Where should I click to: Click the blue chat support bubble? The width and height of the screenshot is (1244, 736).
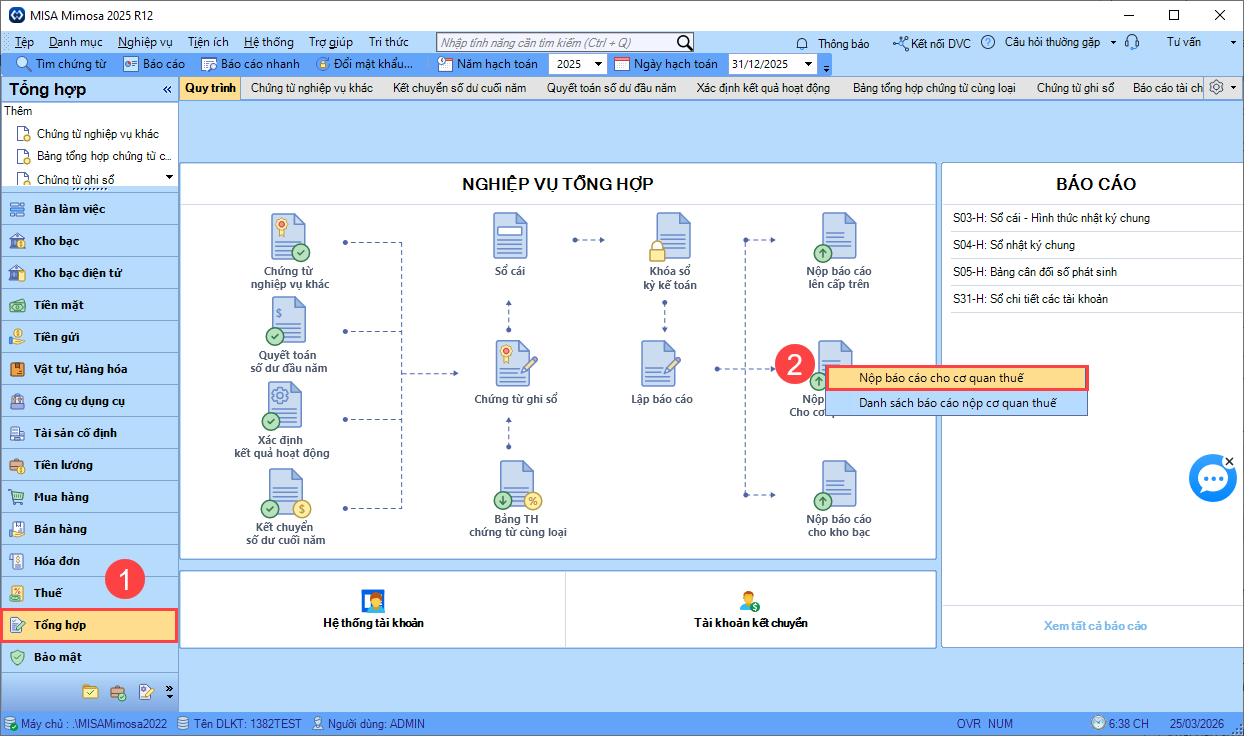pos(1212,478)
